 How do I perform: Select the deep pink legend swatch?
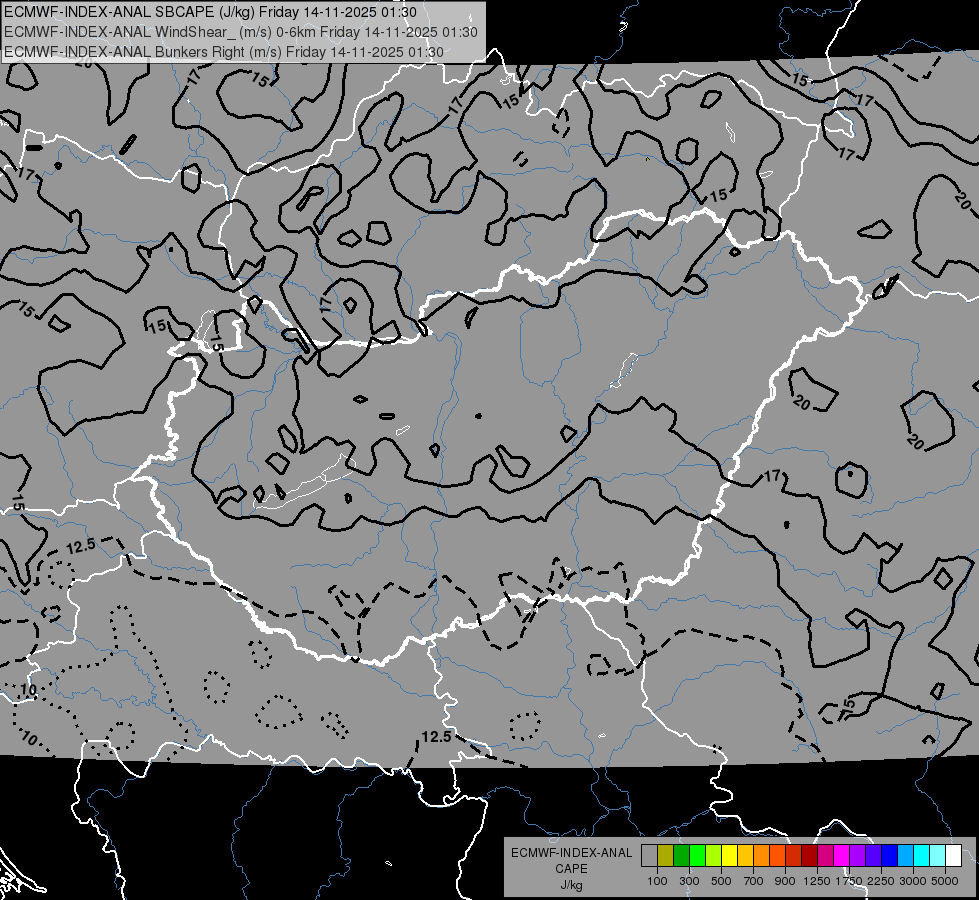(x=825, y=856)
